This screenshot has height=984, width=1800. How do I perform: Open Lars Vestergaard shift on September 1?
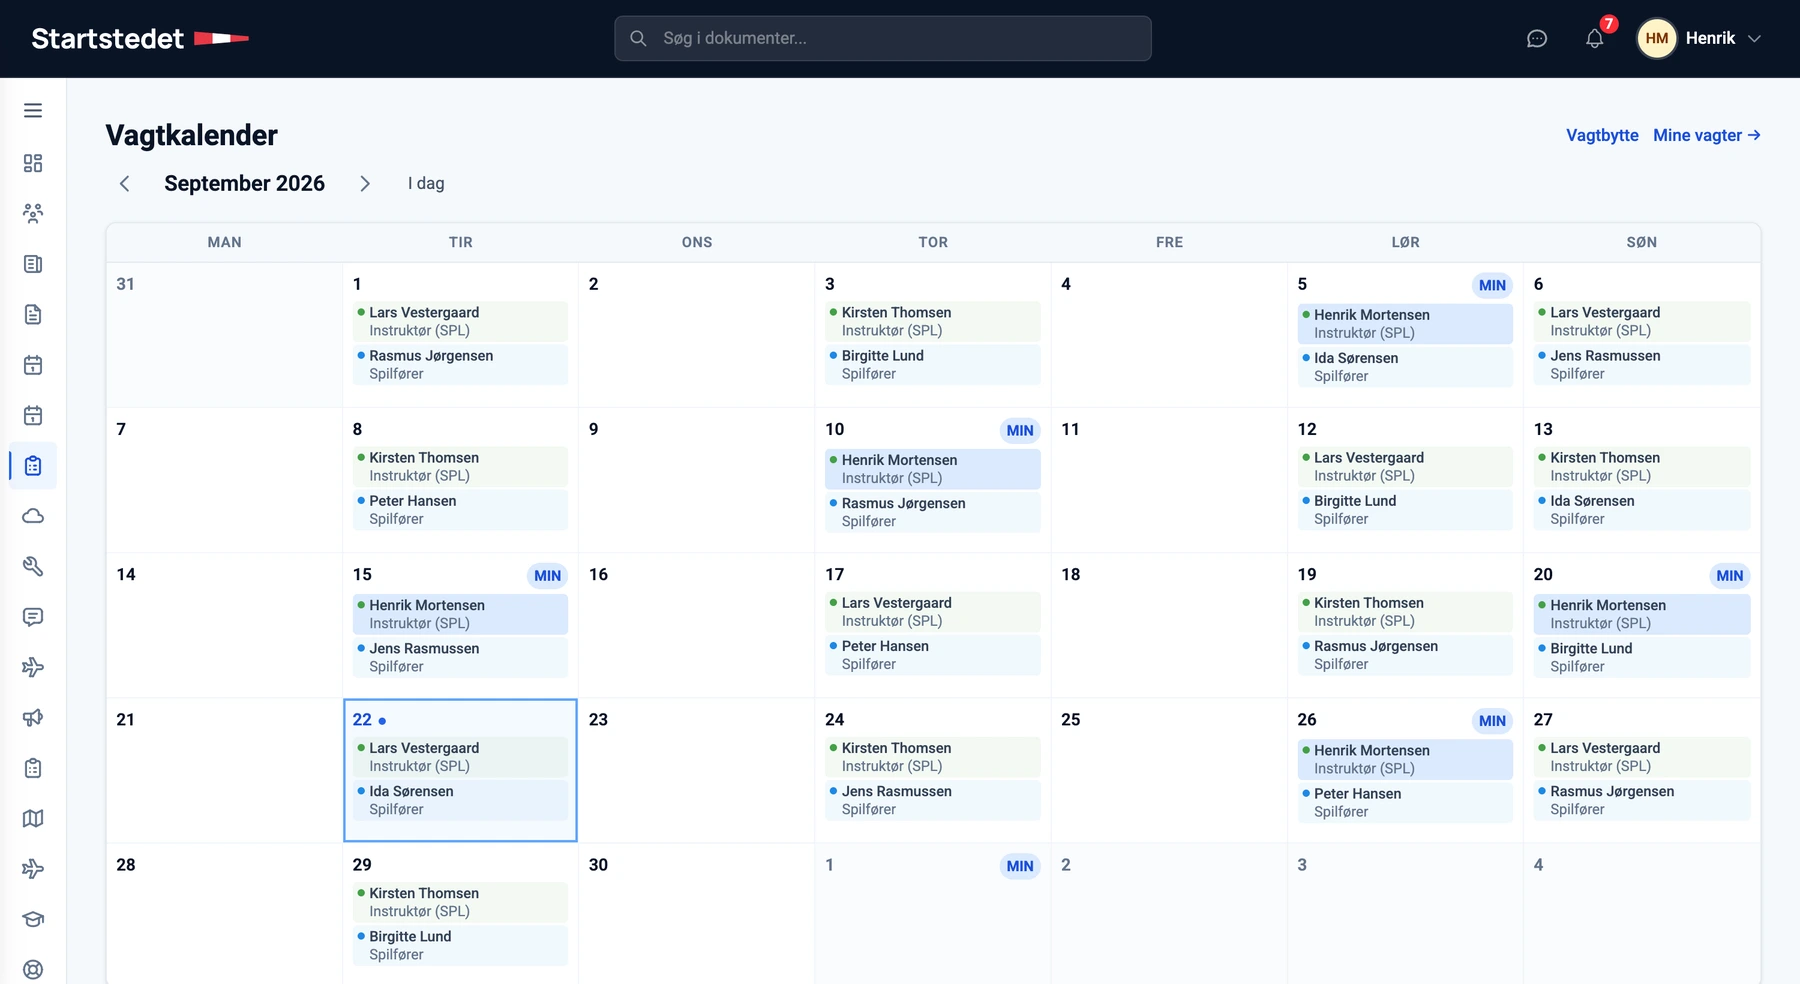pyautogui.click(x=460, y=321)
